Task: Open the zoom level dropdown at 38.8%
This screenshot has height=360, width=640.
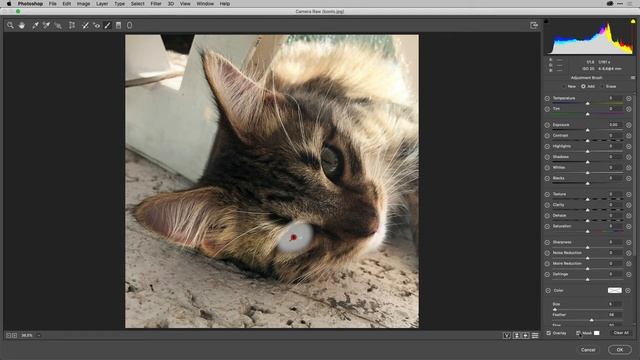Action: tap(39, 336)
